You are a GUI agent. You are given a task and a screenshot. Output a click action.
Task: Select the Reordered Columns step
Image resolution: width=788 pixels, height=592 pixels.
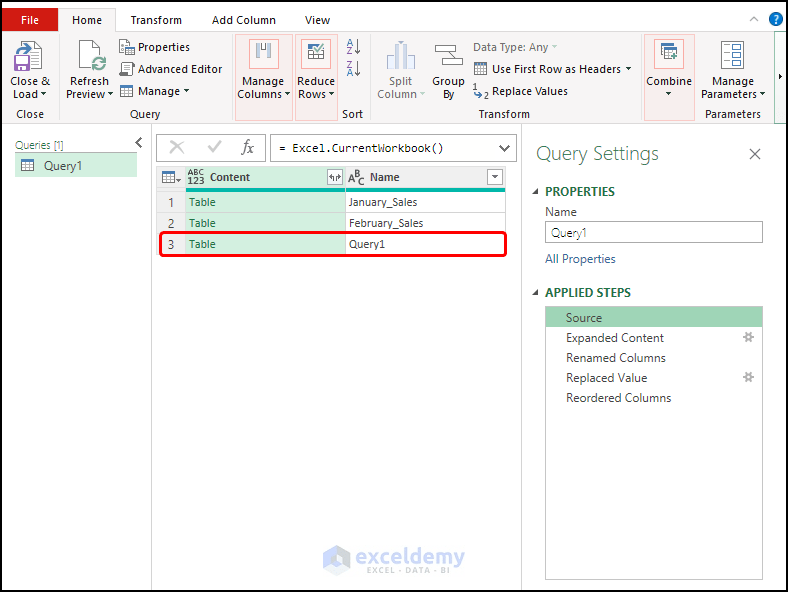(654, 398)
